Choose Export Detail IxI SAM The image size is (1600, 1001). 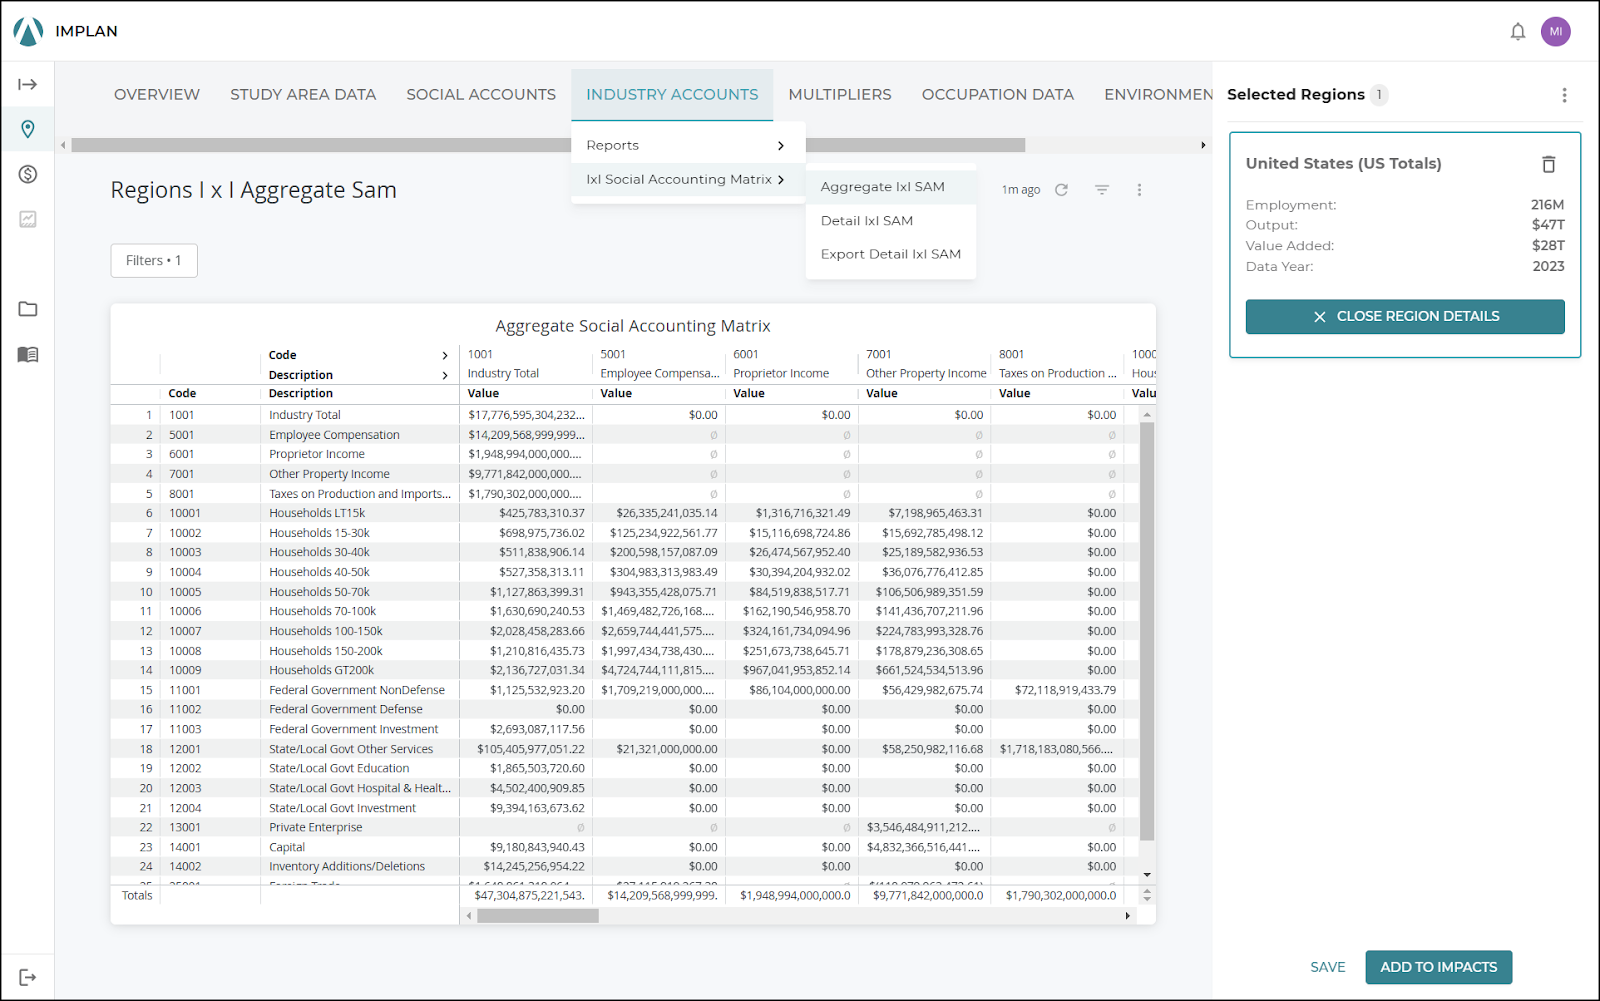pyautogui.click(x=890, y=255)
